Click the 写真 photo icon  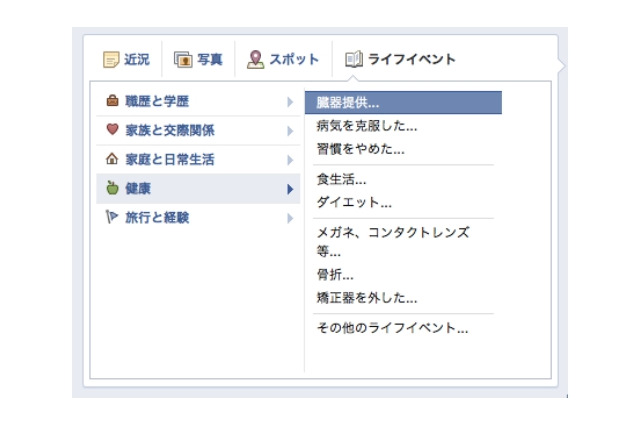(183, 60)
